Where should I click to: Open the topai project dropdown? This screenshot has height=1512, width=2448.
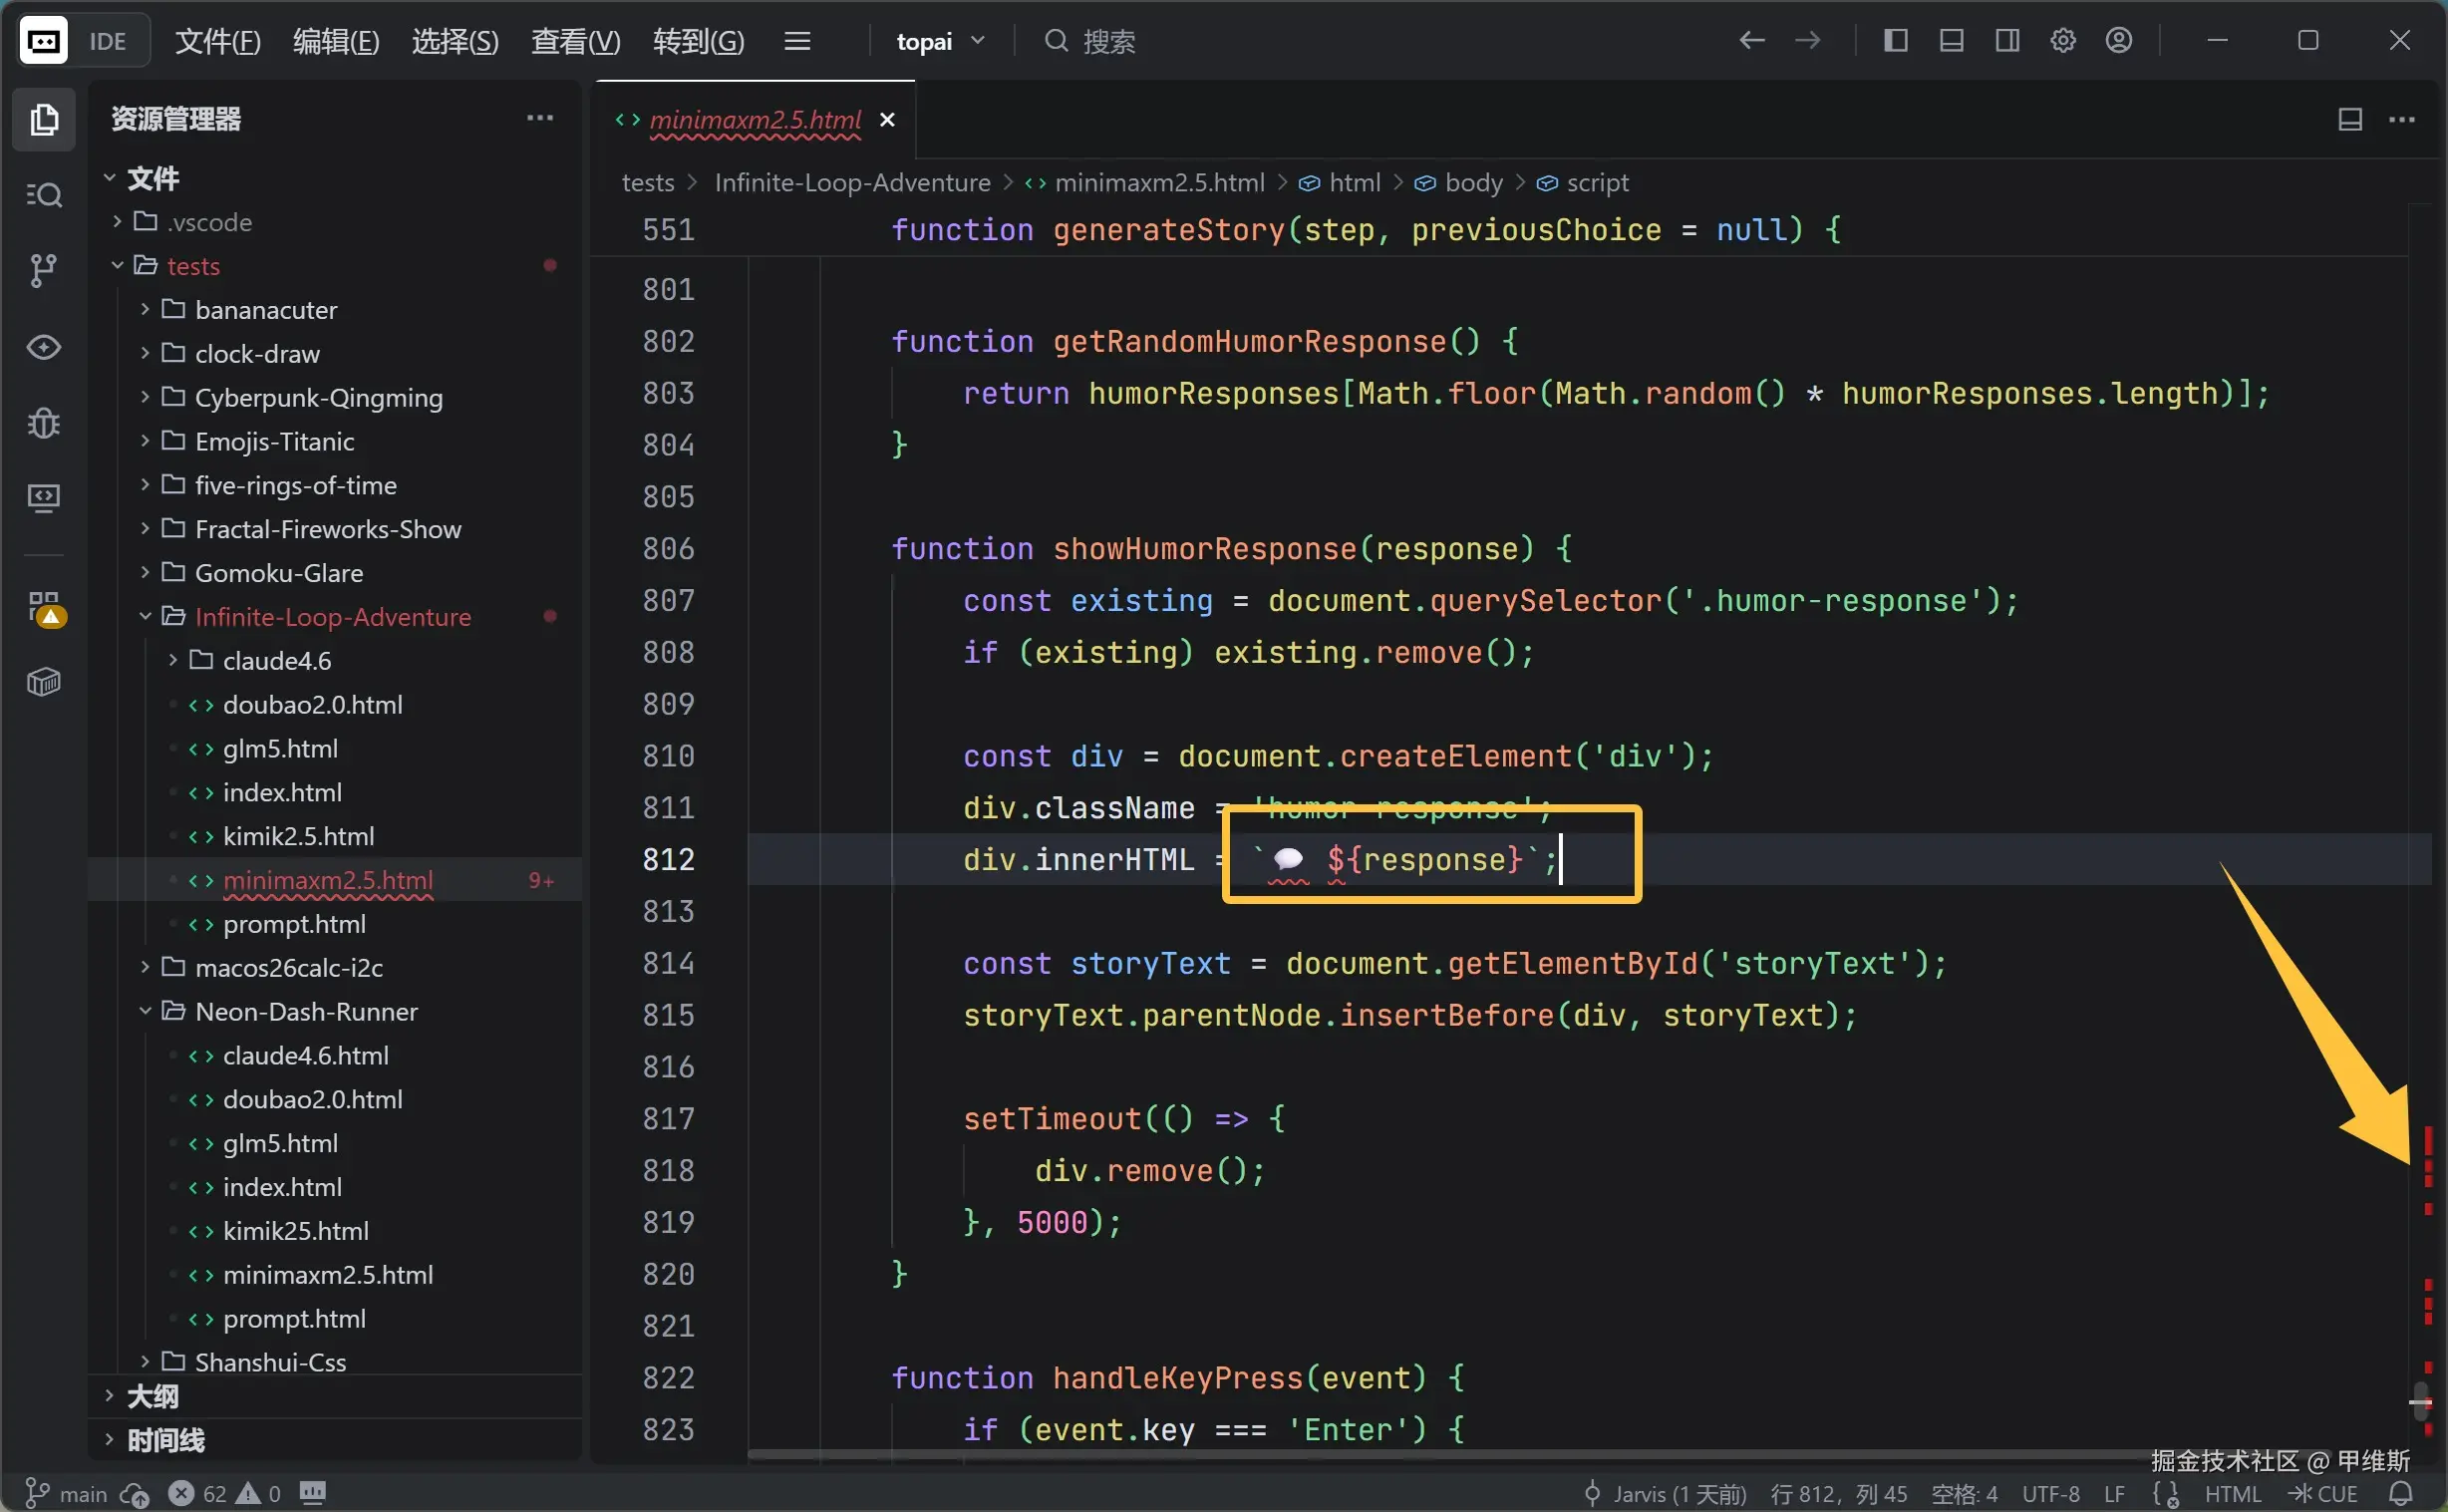(x=939, y=41)
